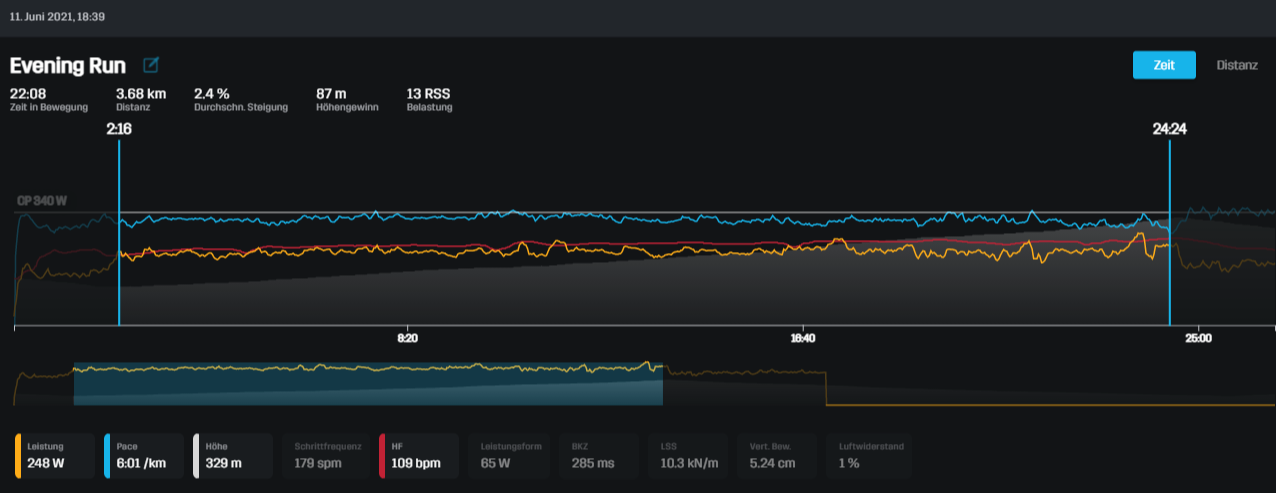Show the Luftwiderstand 1 % metric
Viewport: 1276px width, 493px height.
click(x=870, y=456)
